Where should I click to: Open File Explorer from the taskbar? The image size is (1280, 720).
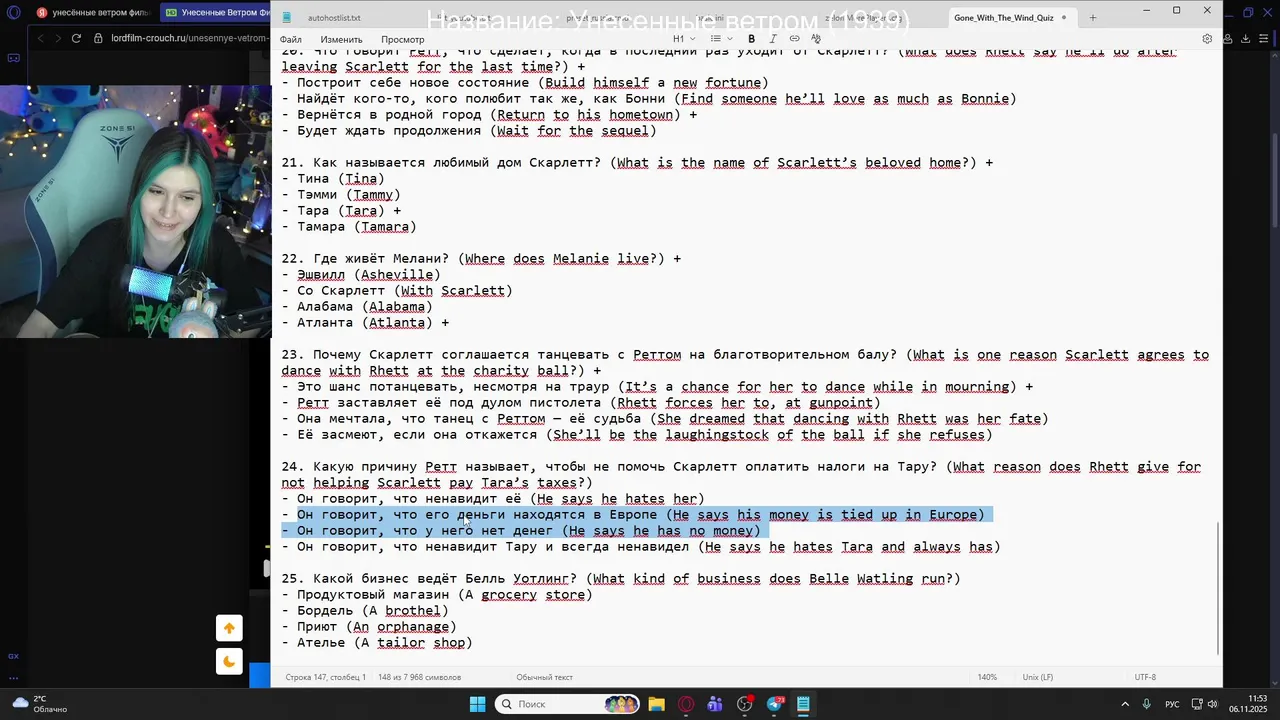click(656, 704)
